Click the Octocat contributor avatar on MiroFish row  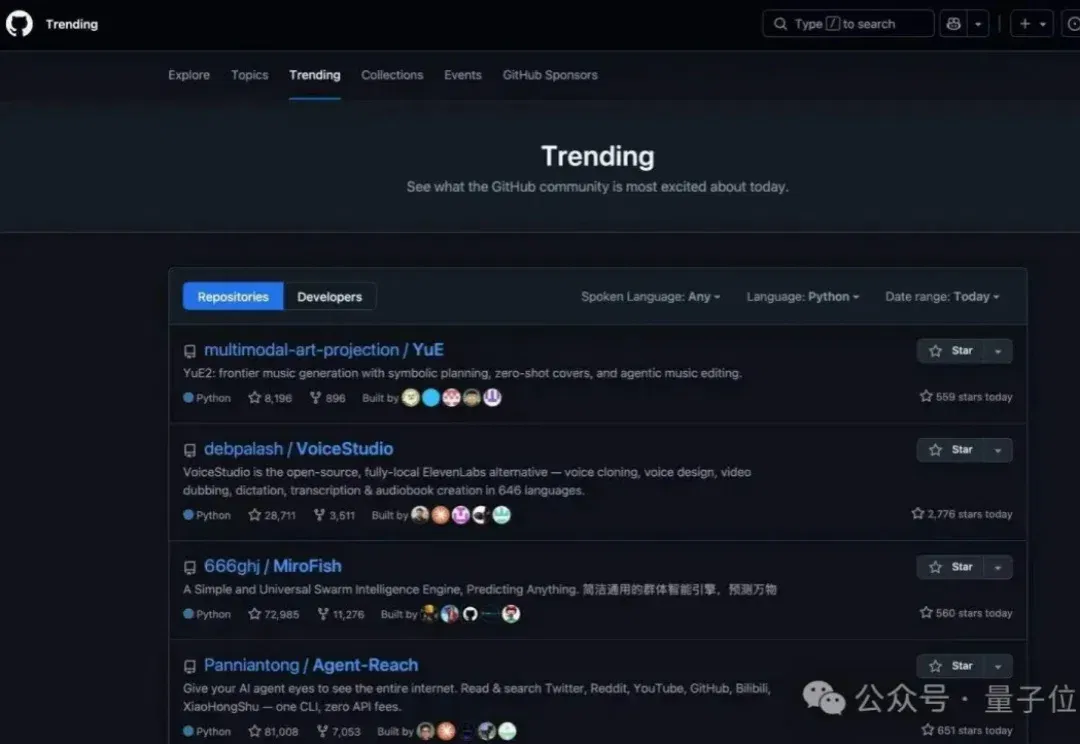(x=470, y=614)
